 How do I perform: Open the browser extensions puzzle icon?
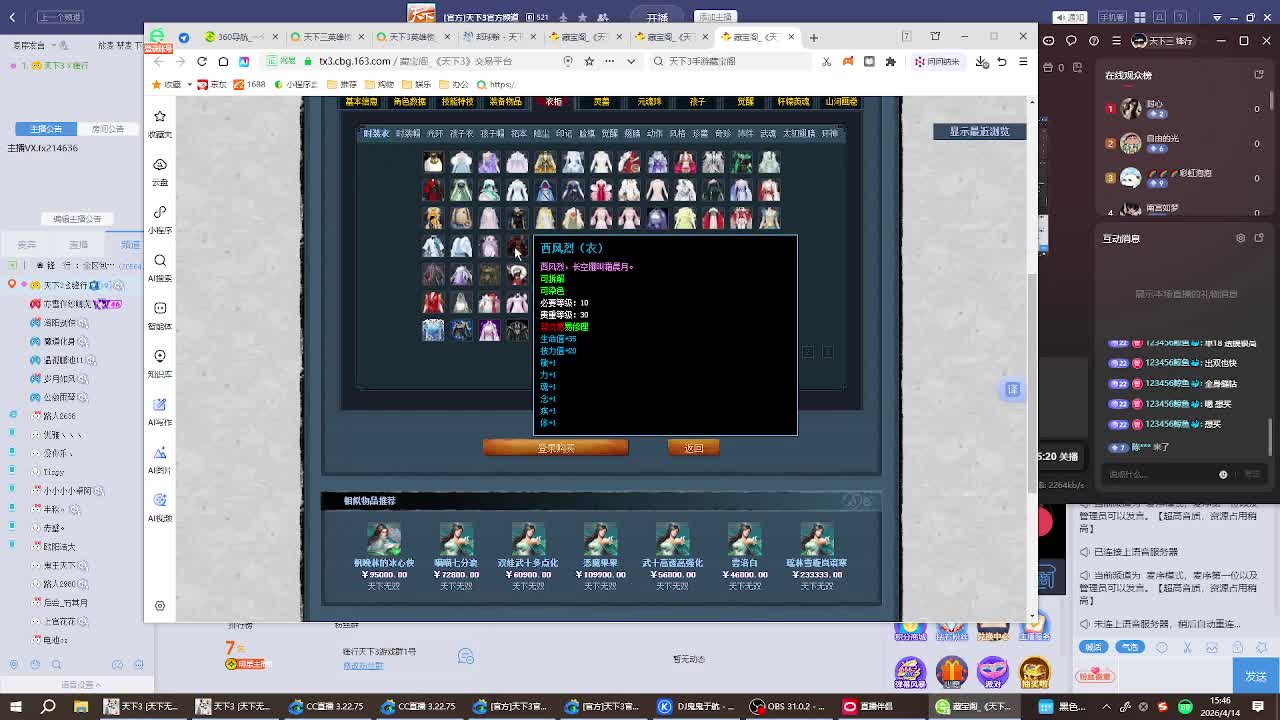(890, 61)
